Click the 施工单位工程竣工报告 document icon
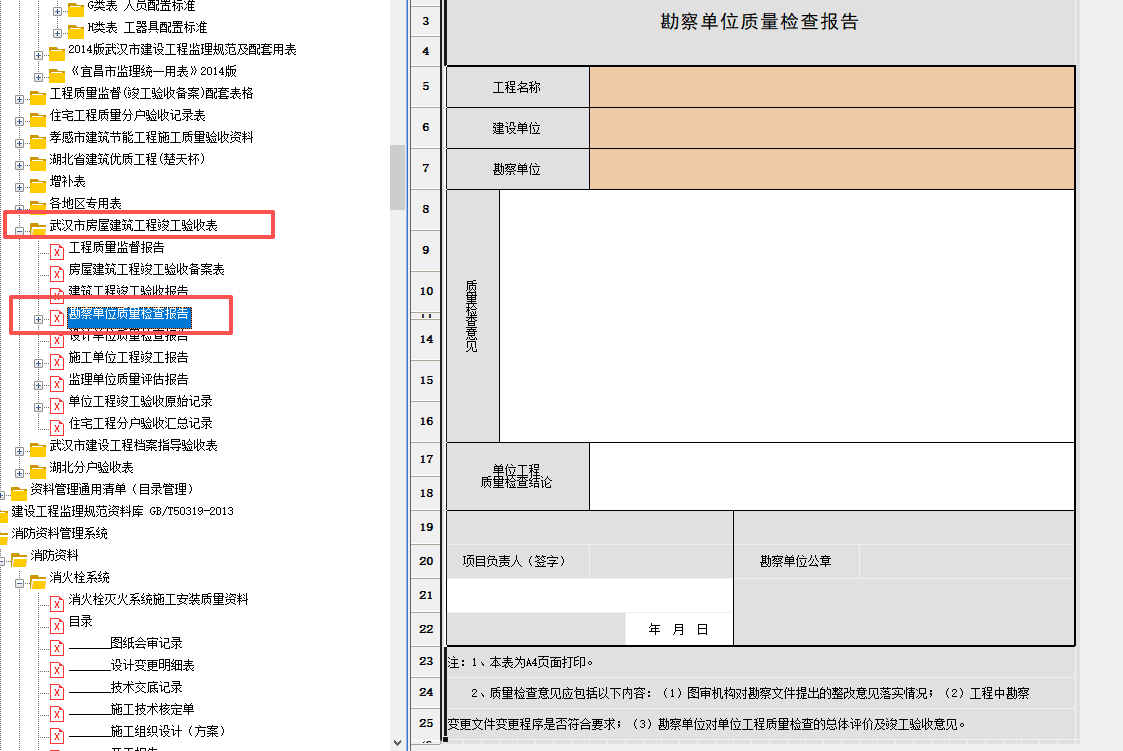The image size is (1123, 751). click(x=57, y=358)
